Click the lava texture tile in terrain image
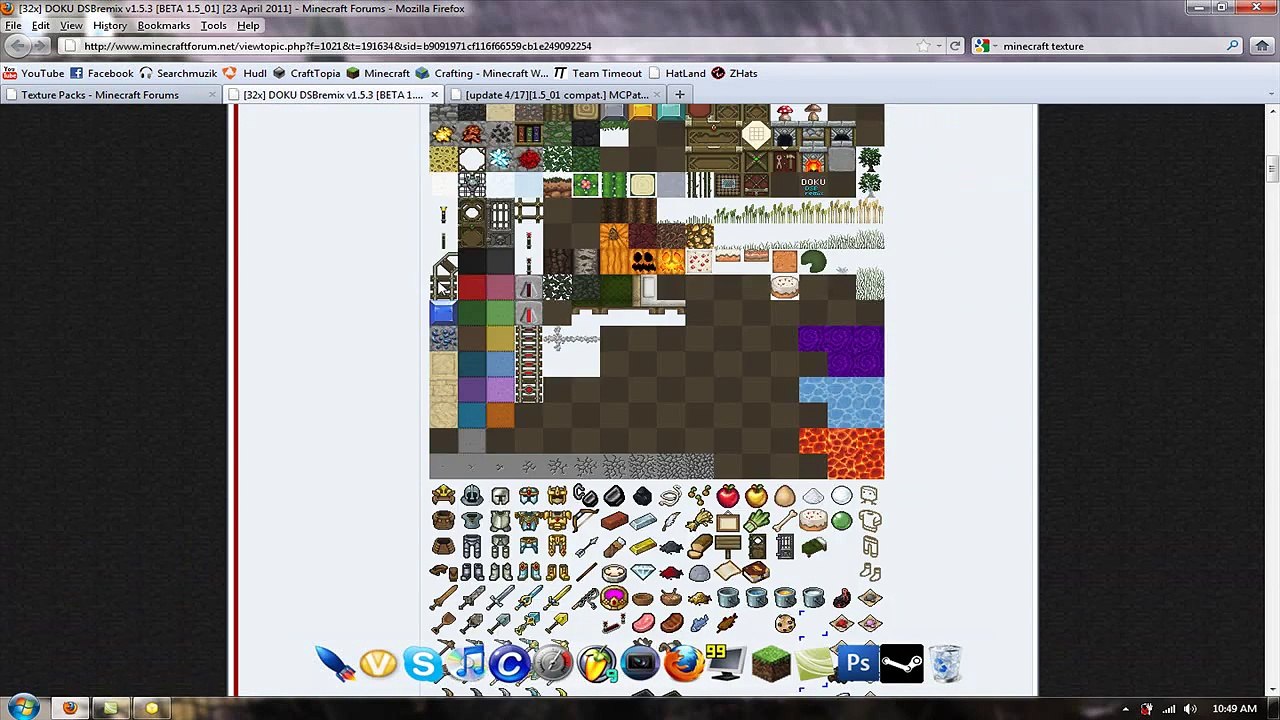Screen dimensions: 1280x720 point(841,453)
